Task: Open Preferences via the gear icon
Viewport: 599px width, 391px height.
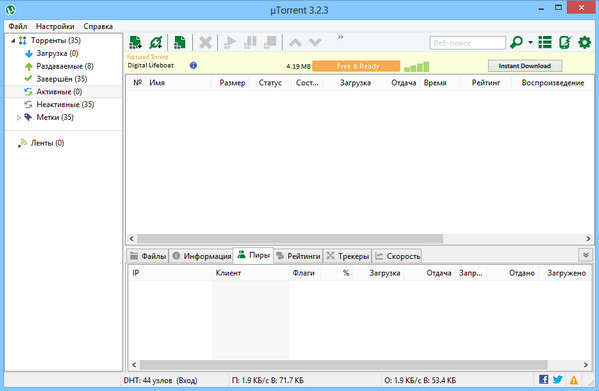Action: [584, 42]
